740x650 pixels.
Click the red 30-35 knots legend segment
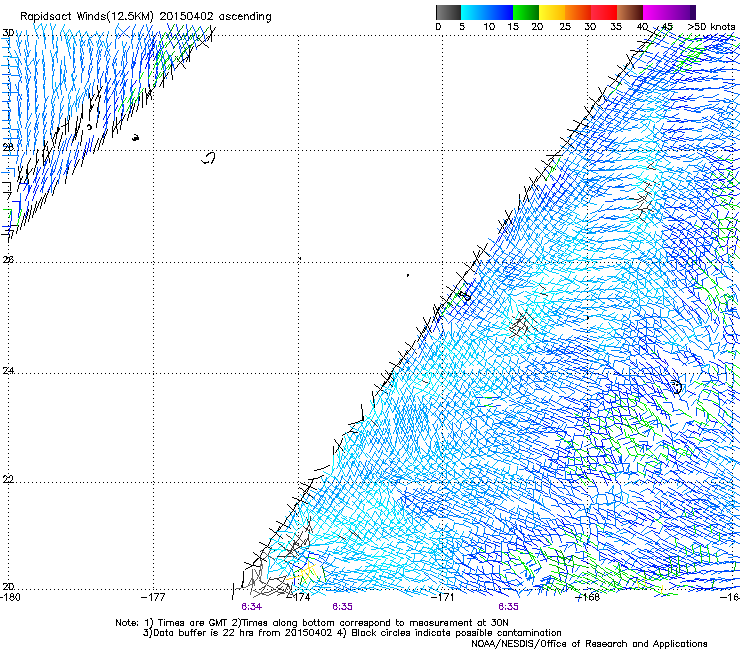point(604,12)
